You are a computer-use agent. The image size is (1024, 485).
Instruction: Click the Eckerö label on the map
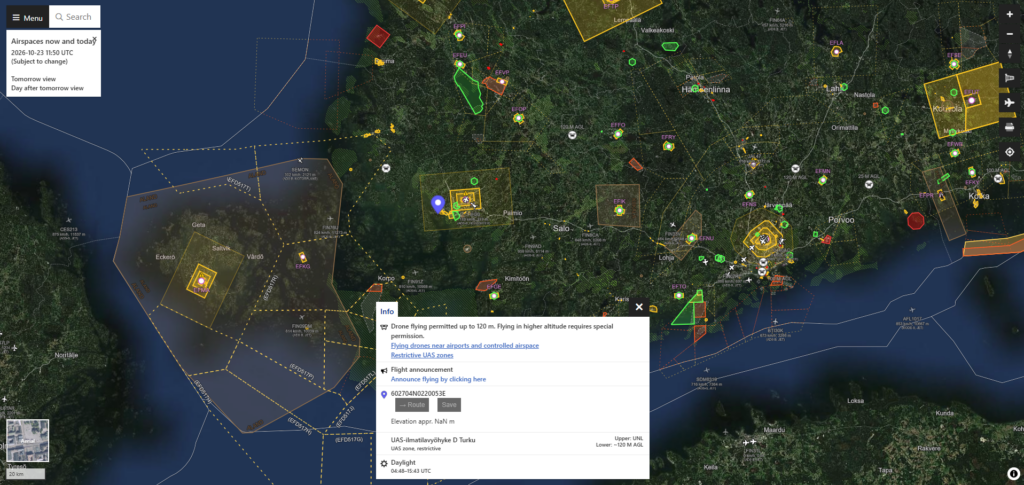pyautogui.click(x=166, y=257)
